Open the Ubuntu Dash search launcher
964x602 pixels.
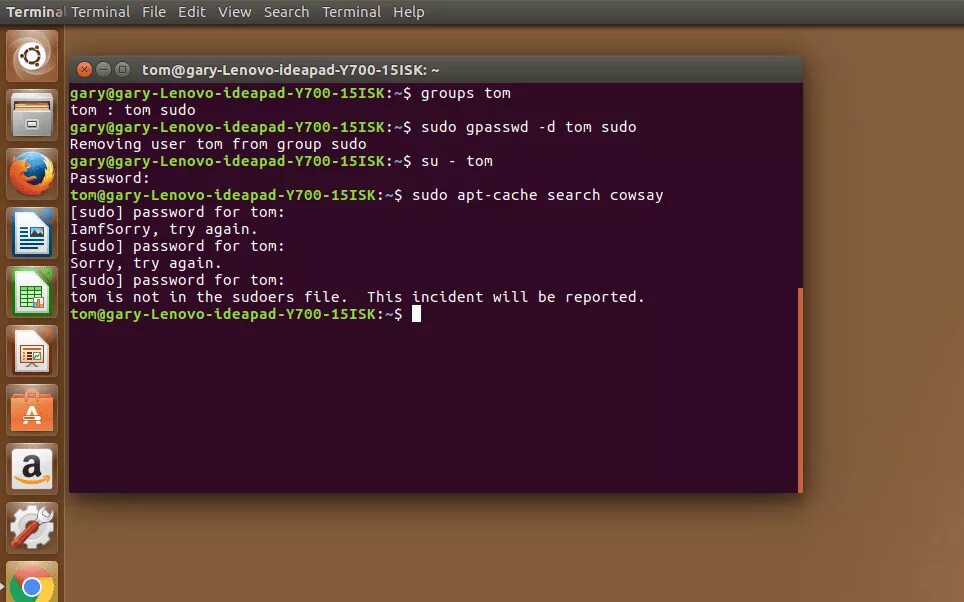32,56
